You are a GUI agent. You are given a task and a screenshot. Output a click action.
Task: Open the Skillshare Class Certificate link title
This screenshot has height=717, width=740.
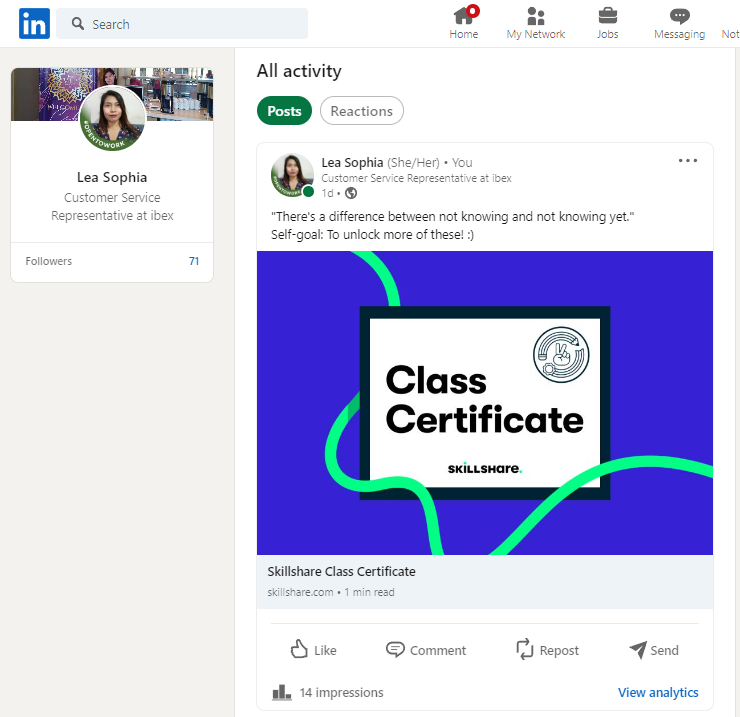point(341,572)
